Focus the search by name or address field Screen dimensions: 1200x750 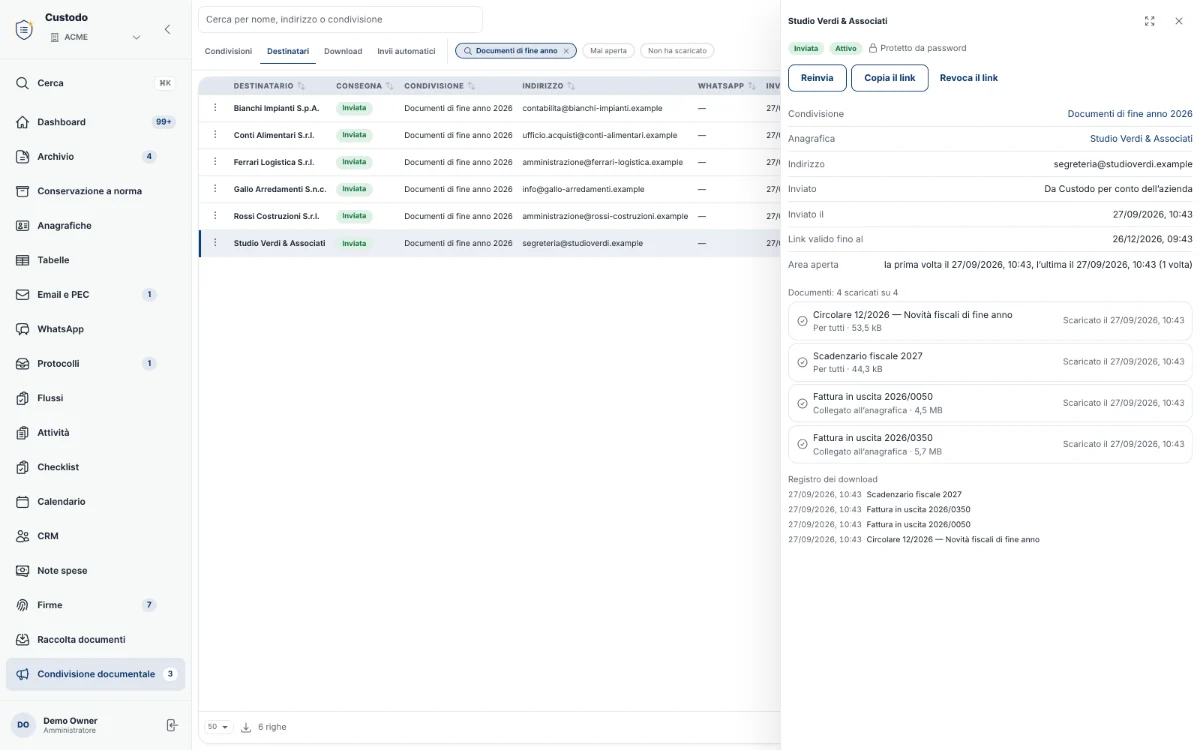coord(340,19)
